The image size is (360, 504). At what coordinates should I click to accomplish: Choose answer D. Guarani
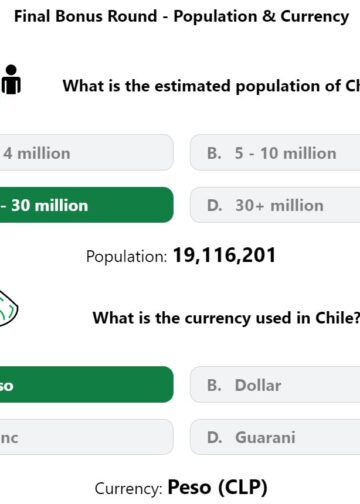pyautogui.click(x=275, y=437)
